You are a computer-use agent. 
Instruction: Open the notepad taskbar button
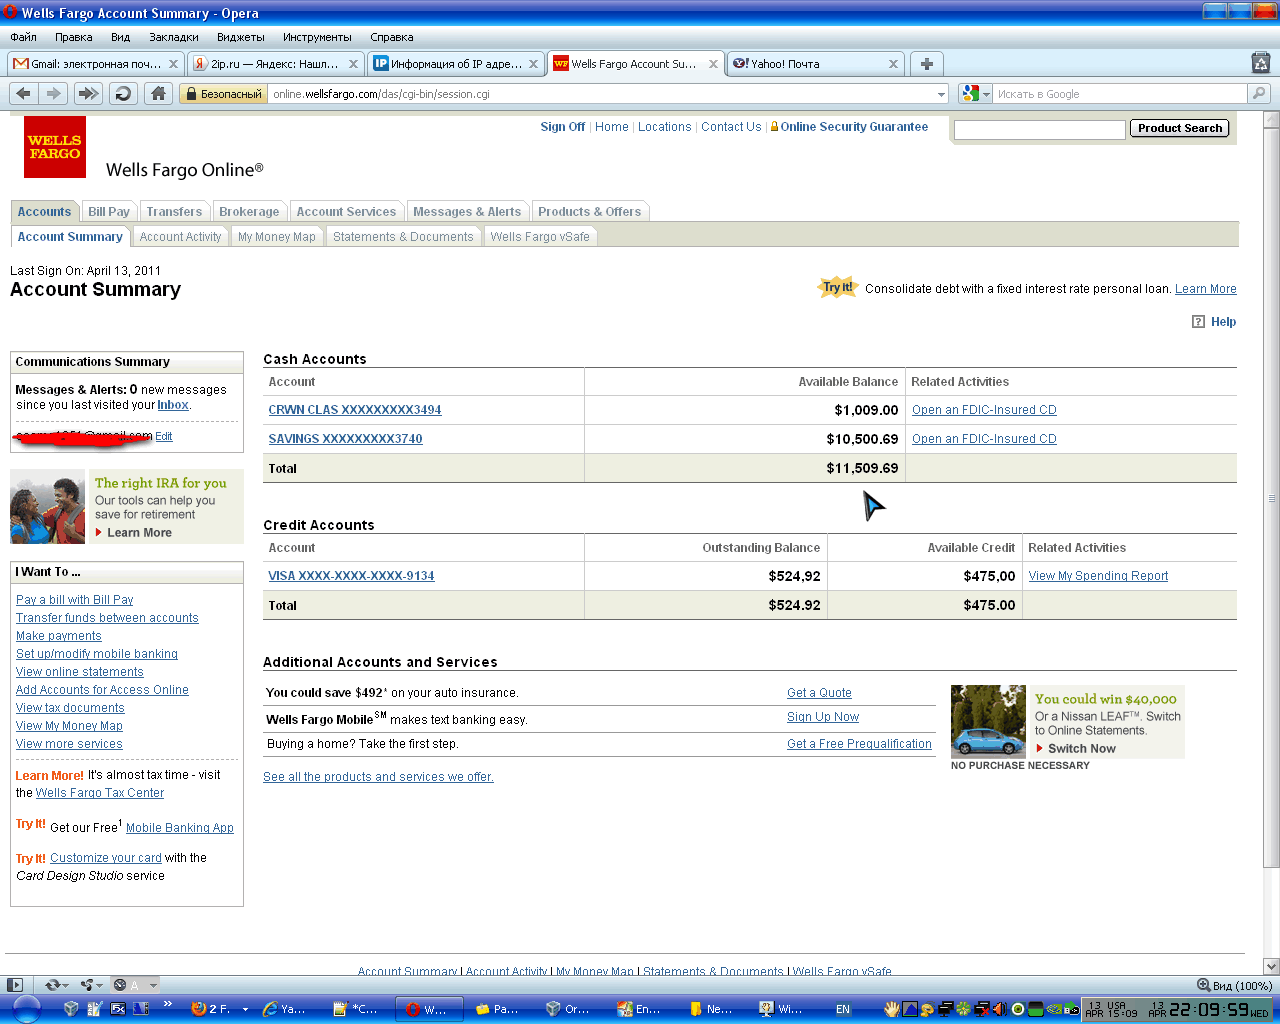click(x=356, y=1009)
